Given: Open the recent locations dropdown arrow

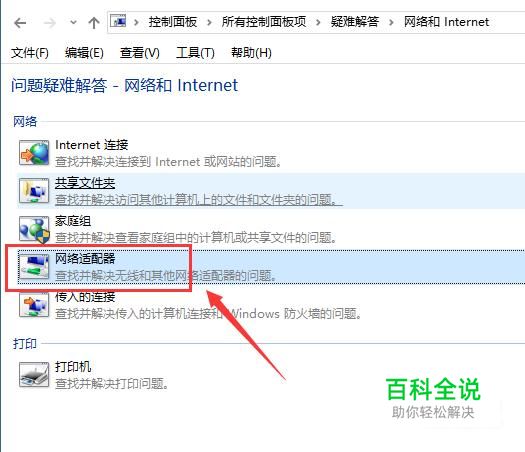Looking at the screenshot, I should coord(73,23).
